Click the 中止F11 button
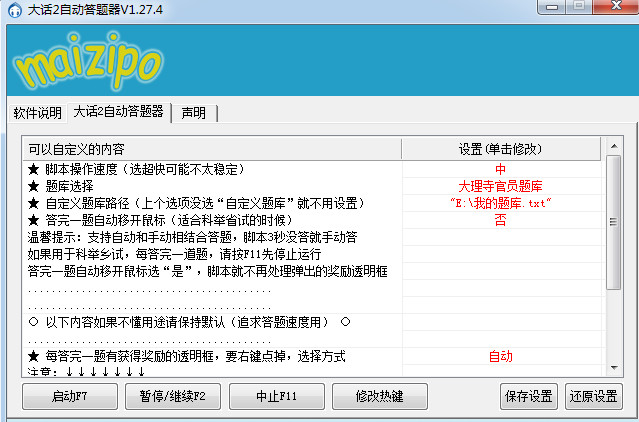The image size is (639, 422). tap(277, 396)
